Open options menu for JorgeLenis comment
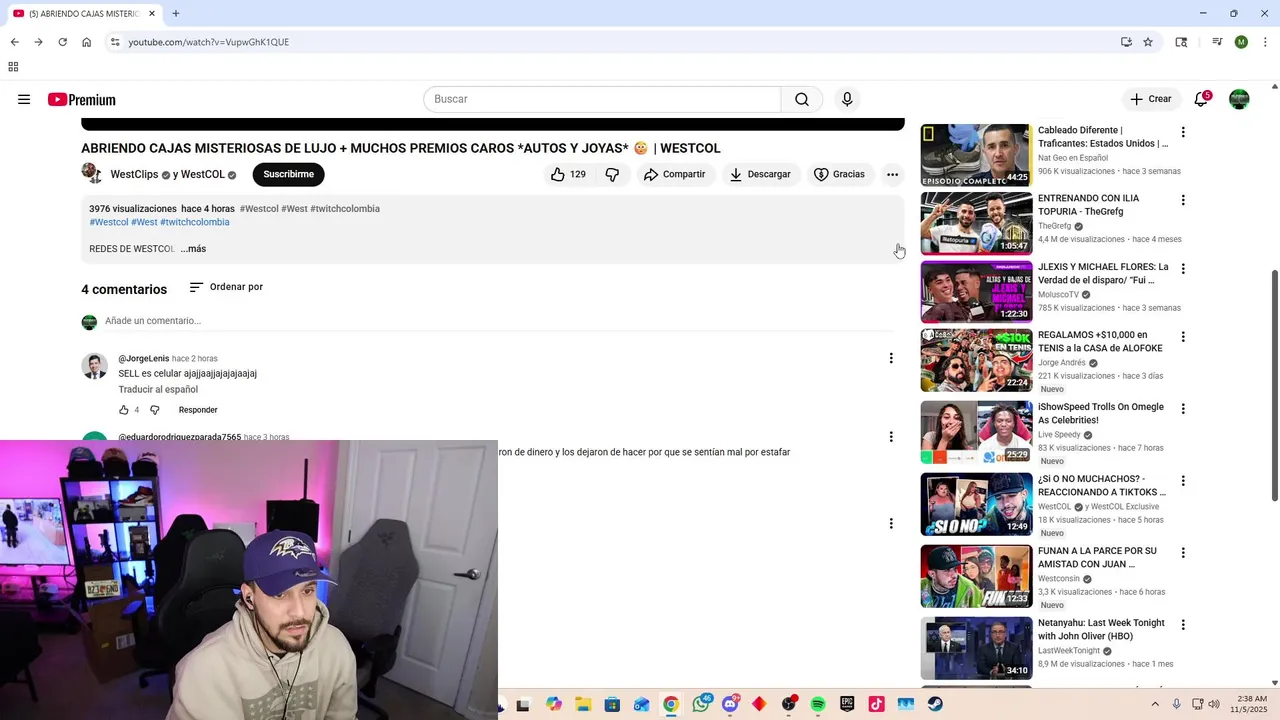 [x=891, y=358]
